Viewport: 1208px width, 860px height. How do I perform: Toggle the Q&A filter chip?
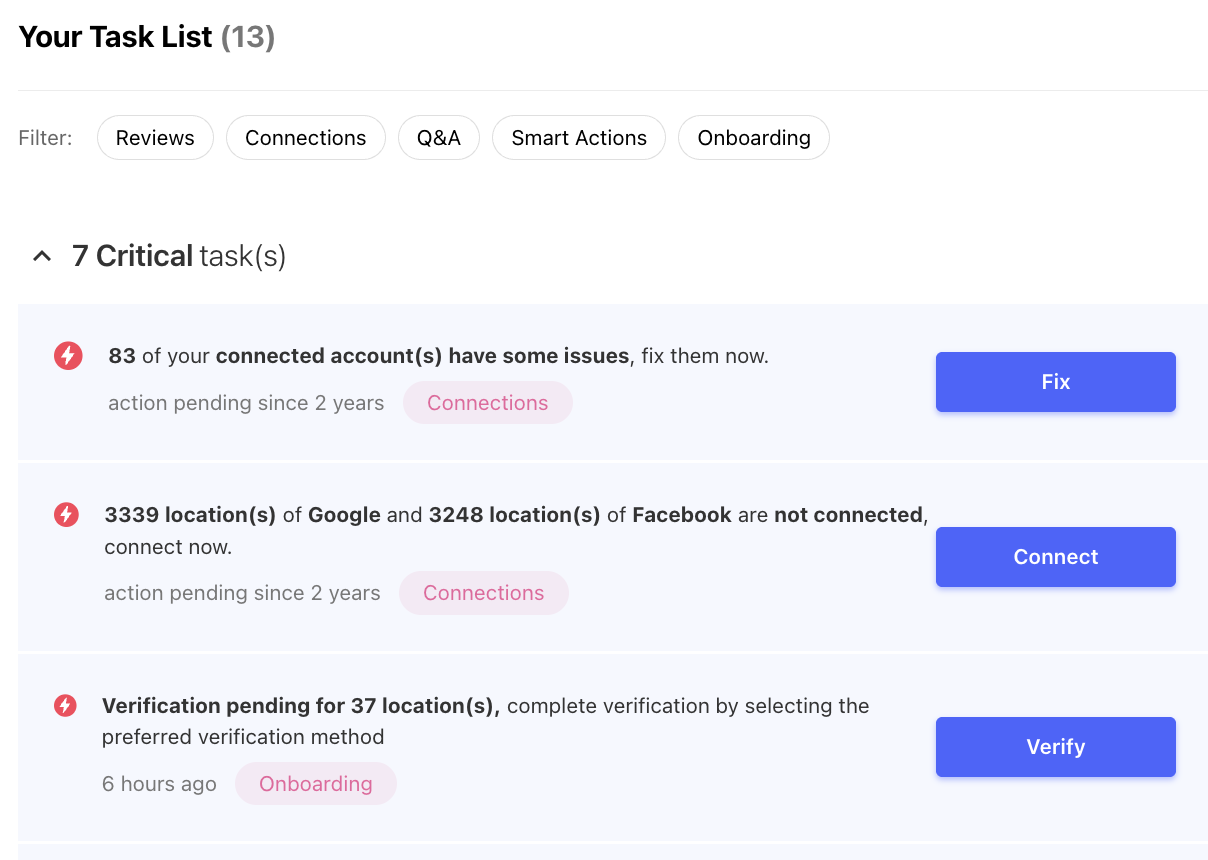pos(438,138)
